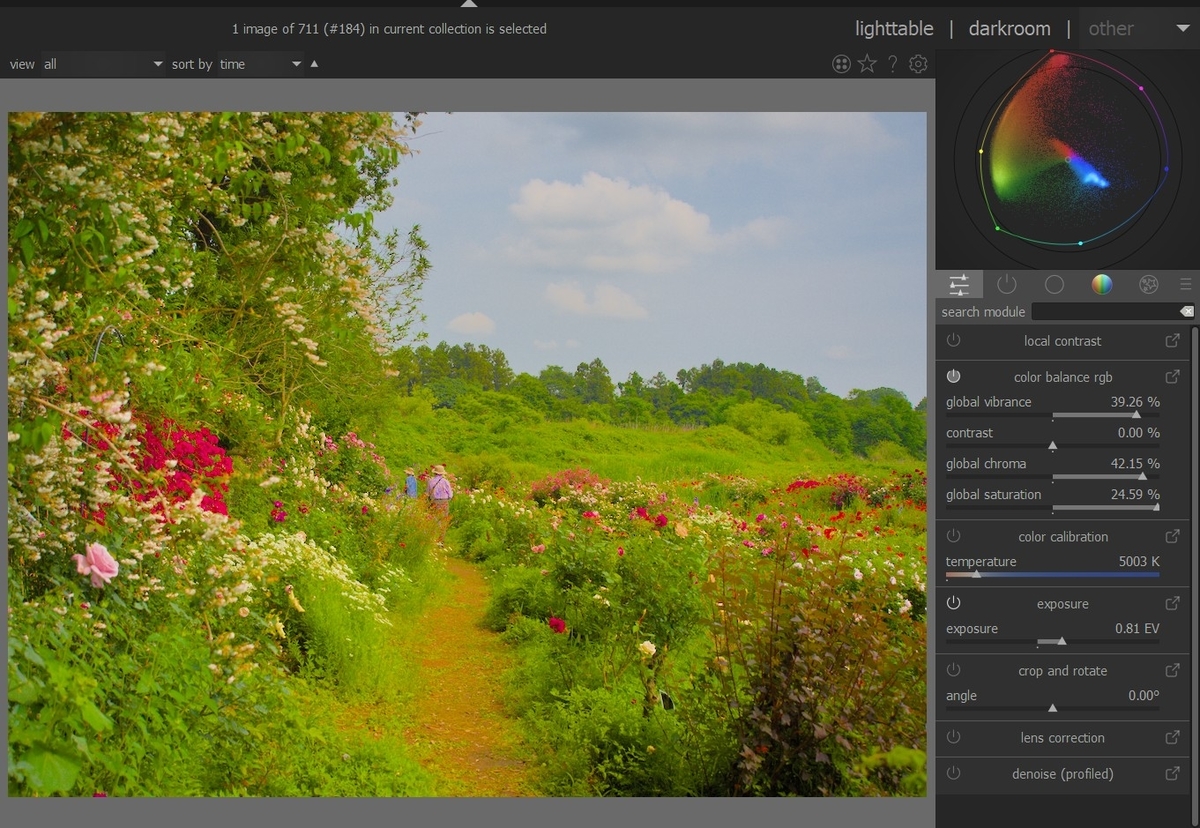The image size is (1200, 828).
Task: Click the star overlays icon
Action: 867,64
